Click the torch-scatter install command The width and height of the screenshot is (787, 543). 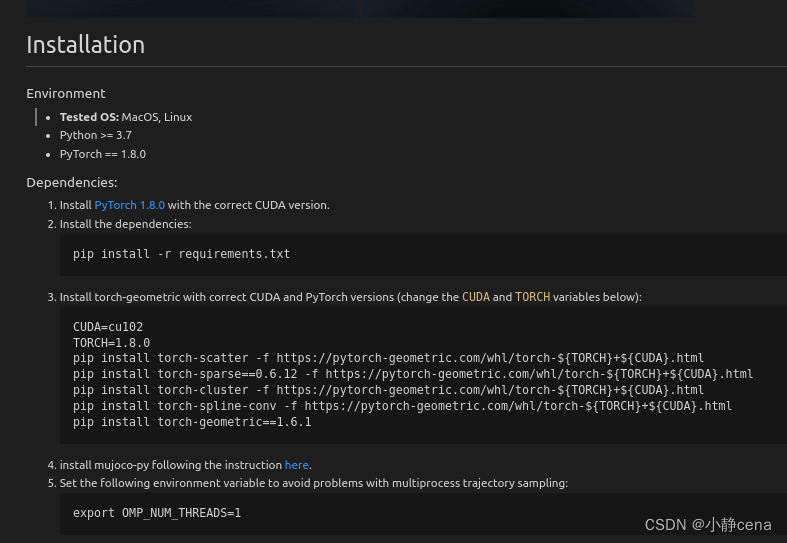[388, 358]
